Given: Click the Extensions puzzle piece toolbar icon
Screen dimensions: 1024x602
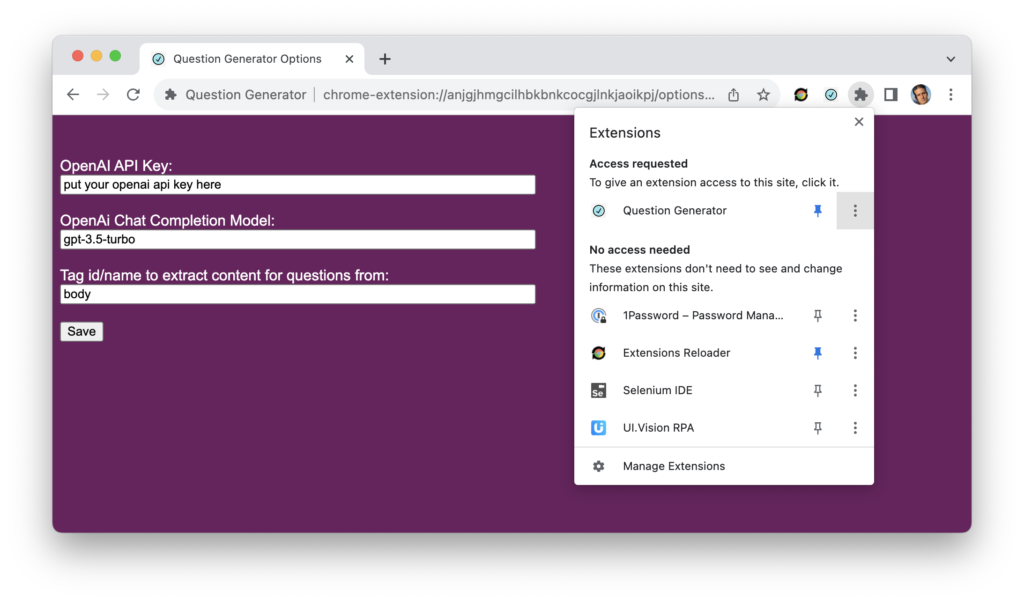Looking at the screenshot, I should [x=860, y=95].
